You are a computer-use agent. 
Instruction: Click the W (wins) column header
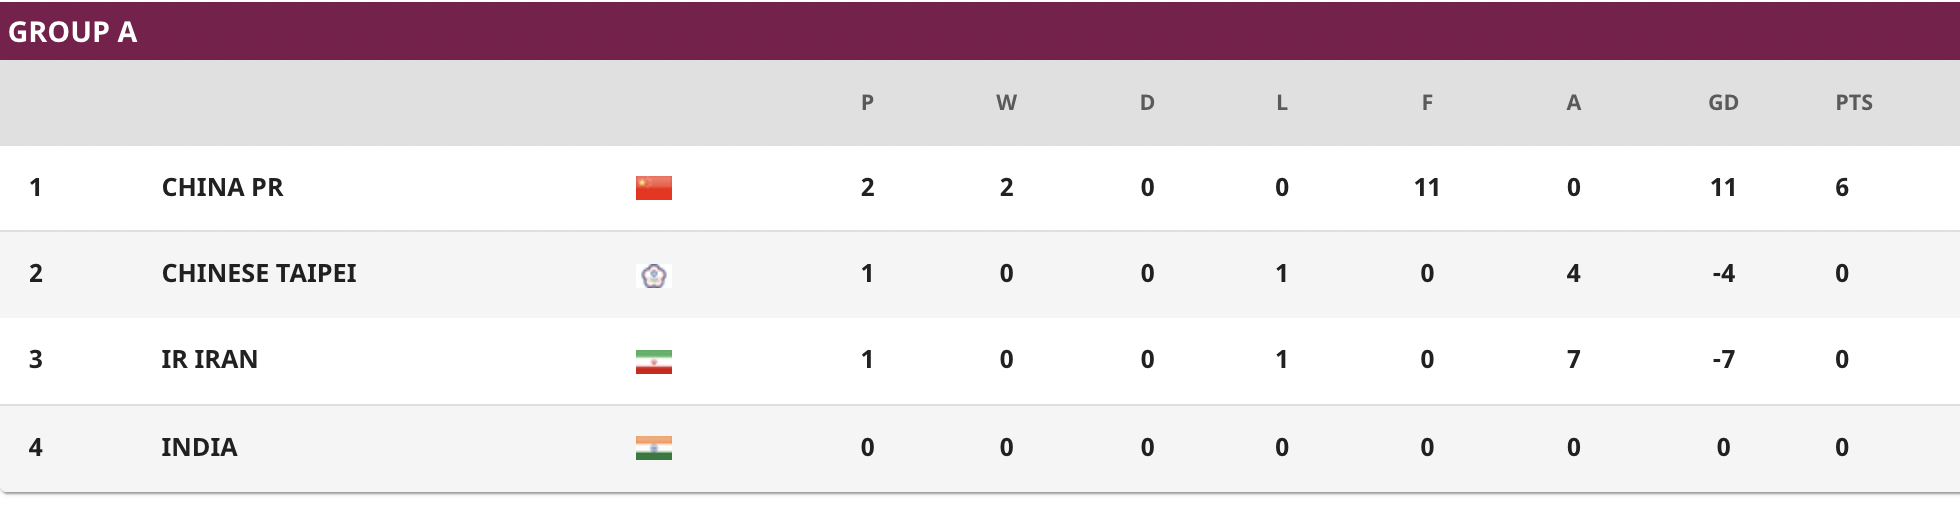click(x=1006, y=102)
